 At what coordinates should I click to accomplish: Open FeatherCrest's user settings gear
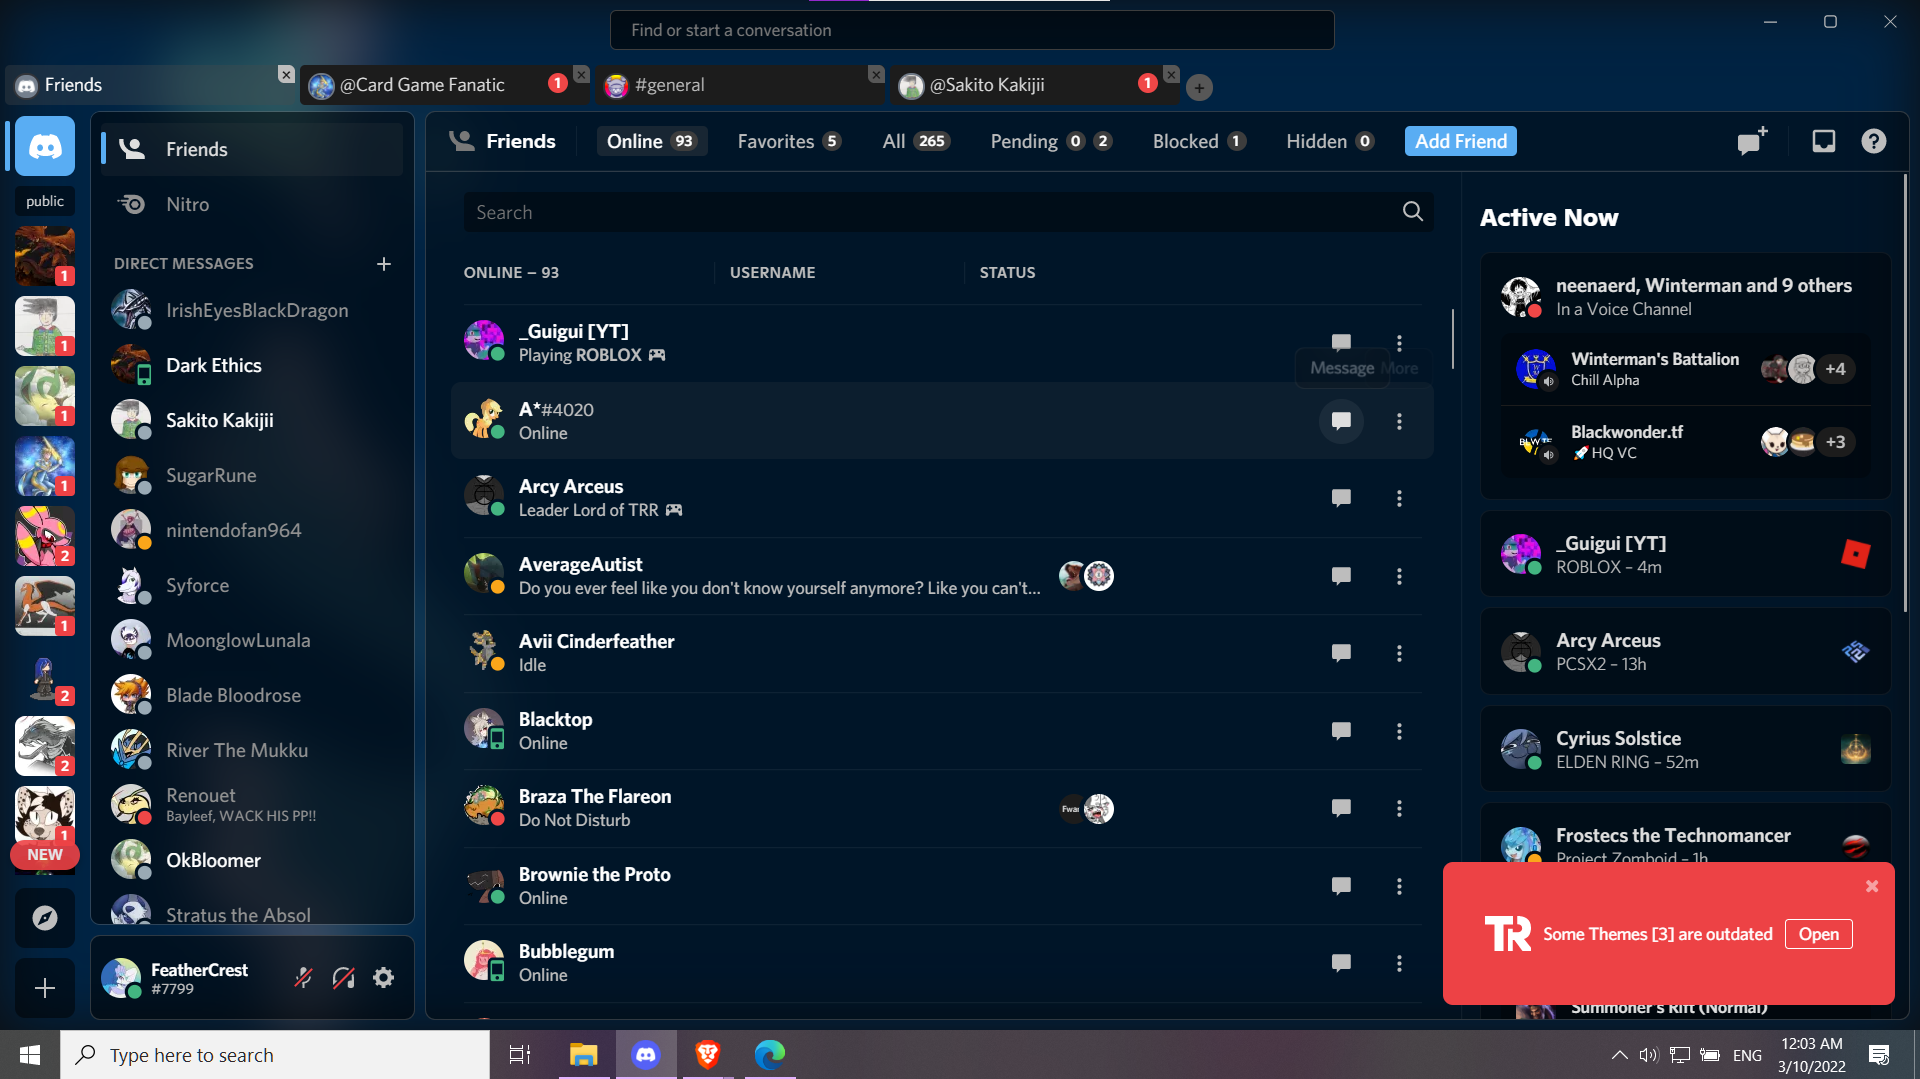(x=383, y=977)
